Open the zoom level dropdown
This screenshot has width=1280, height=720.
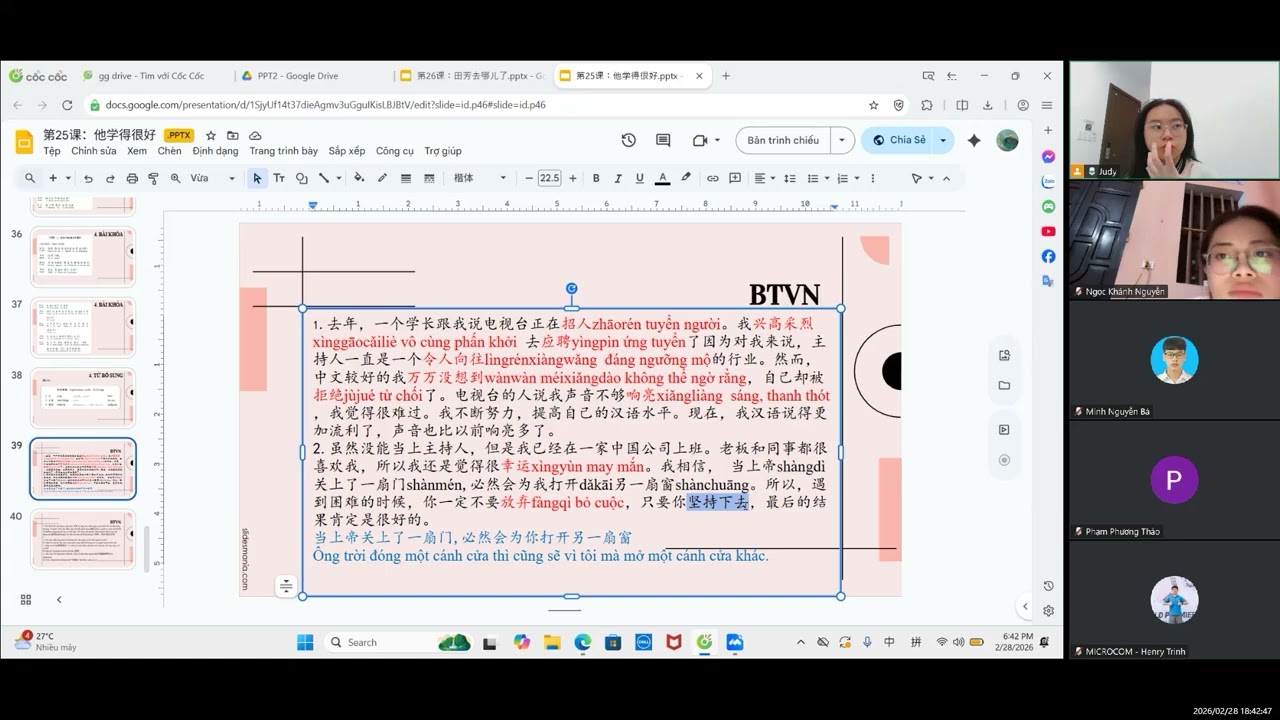pyautogui.click(x=212, y=178)
